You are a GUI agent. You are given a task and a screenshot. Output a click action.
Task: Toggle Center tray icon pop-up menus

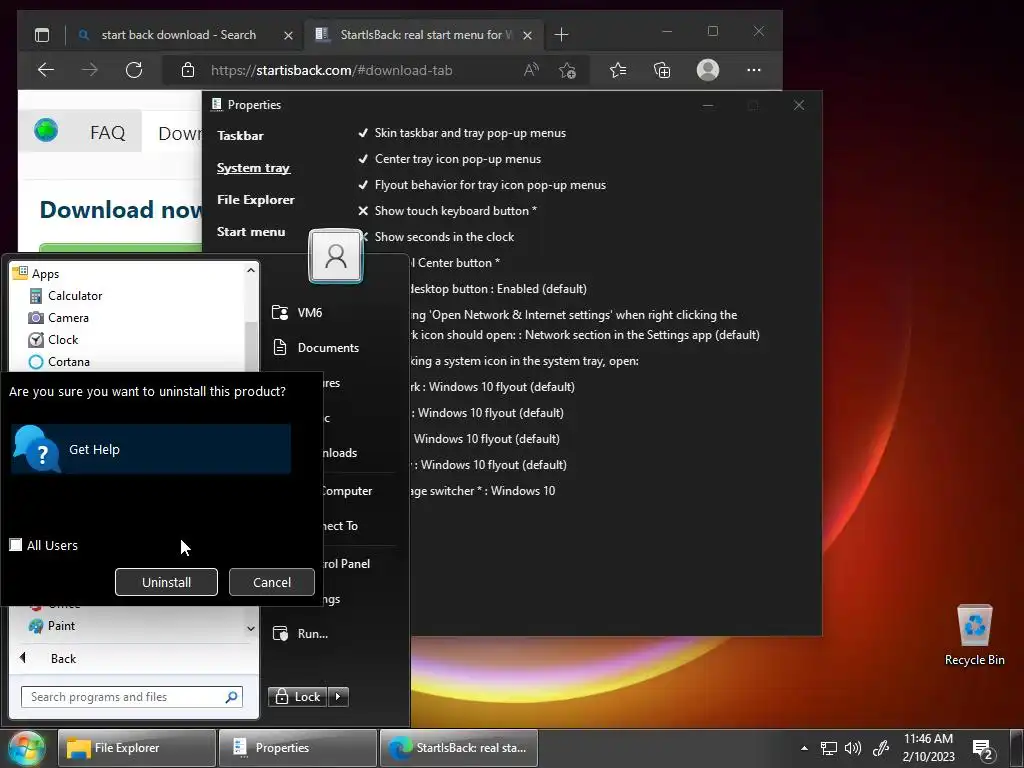(x=449, y=159)
